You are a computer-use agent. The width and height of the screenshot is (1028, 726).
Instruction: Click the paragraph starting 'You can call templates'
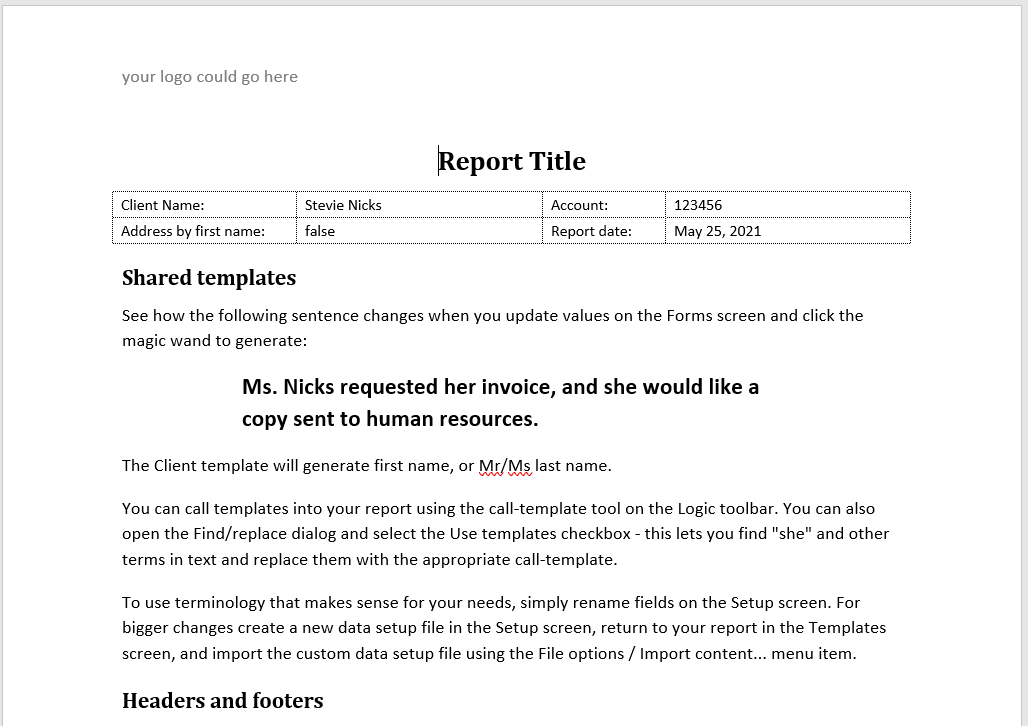click(505, 534)
